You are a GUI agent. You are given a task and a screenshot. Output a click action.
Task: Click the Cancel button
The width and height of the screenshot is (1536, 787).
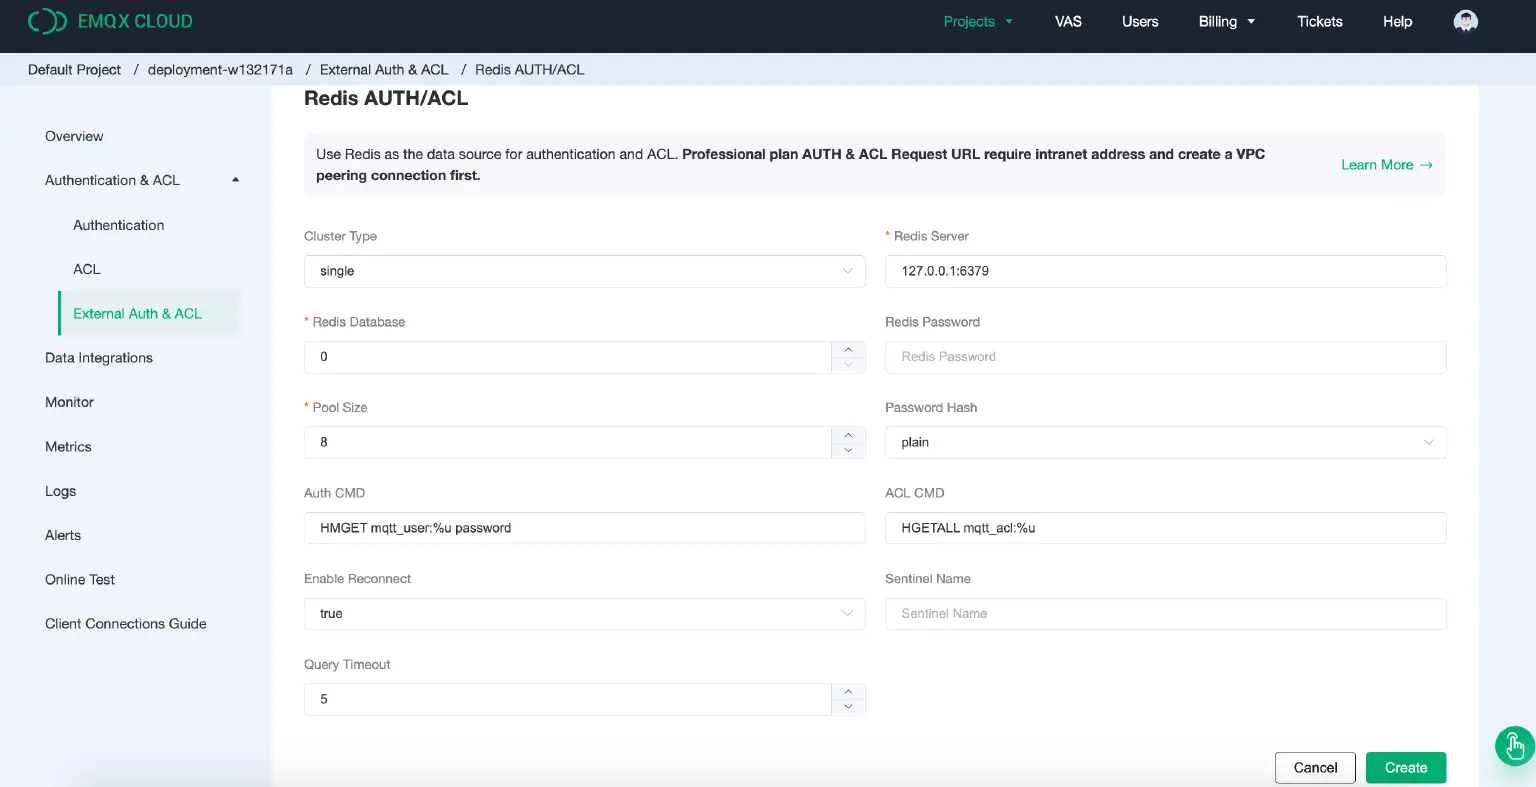(x=1314, y=768)
